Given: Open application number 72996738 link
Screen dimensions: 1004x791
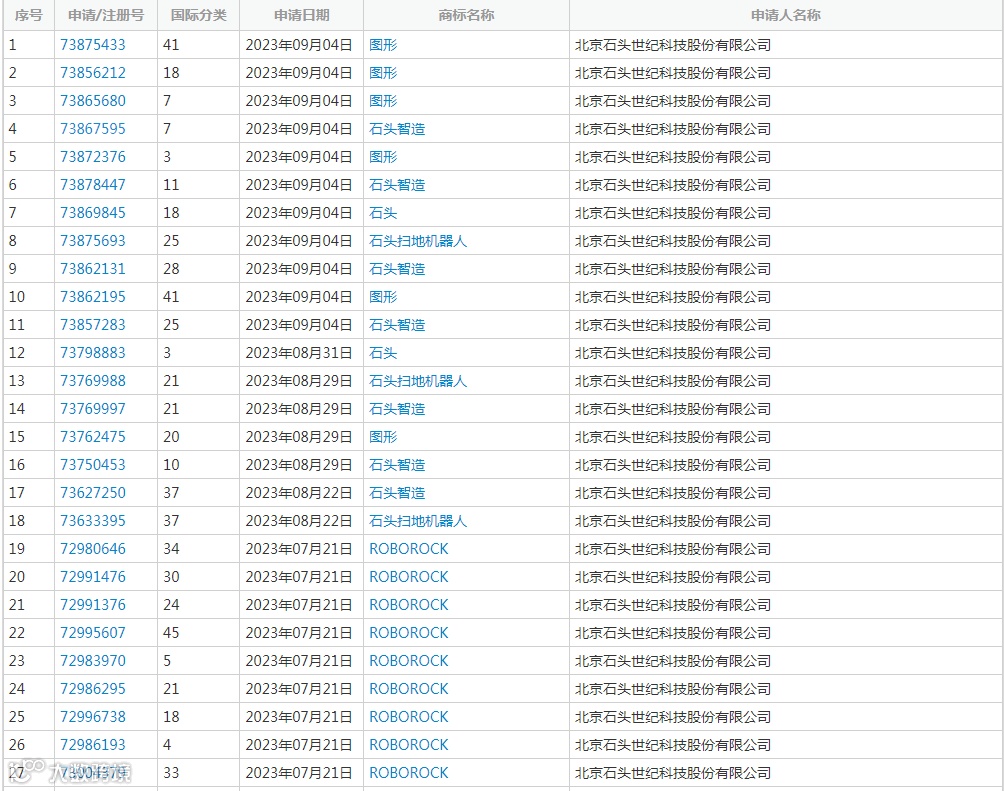Looking at the screenshot, I should [93, 717].
